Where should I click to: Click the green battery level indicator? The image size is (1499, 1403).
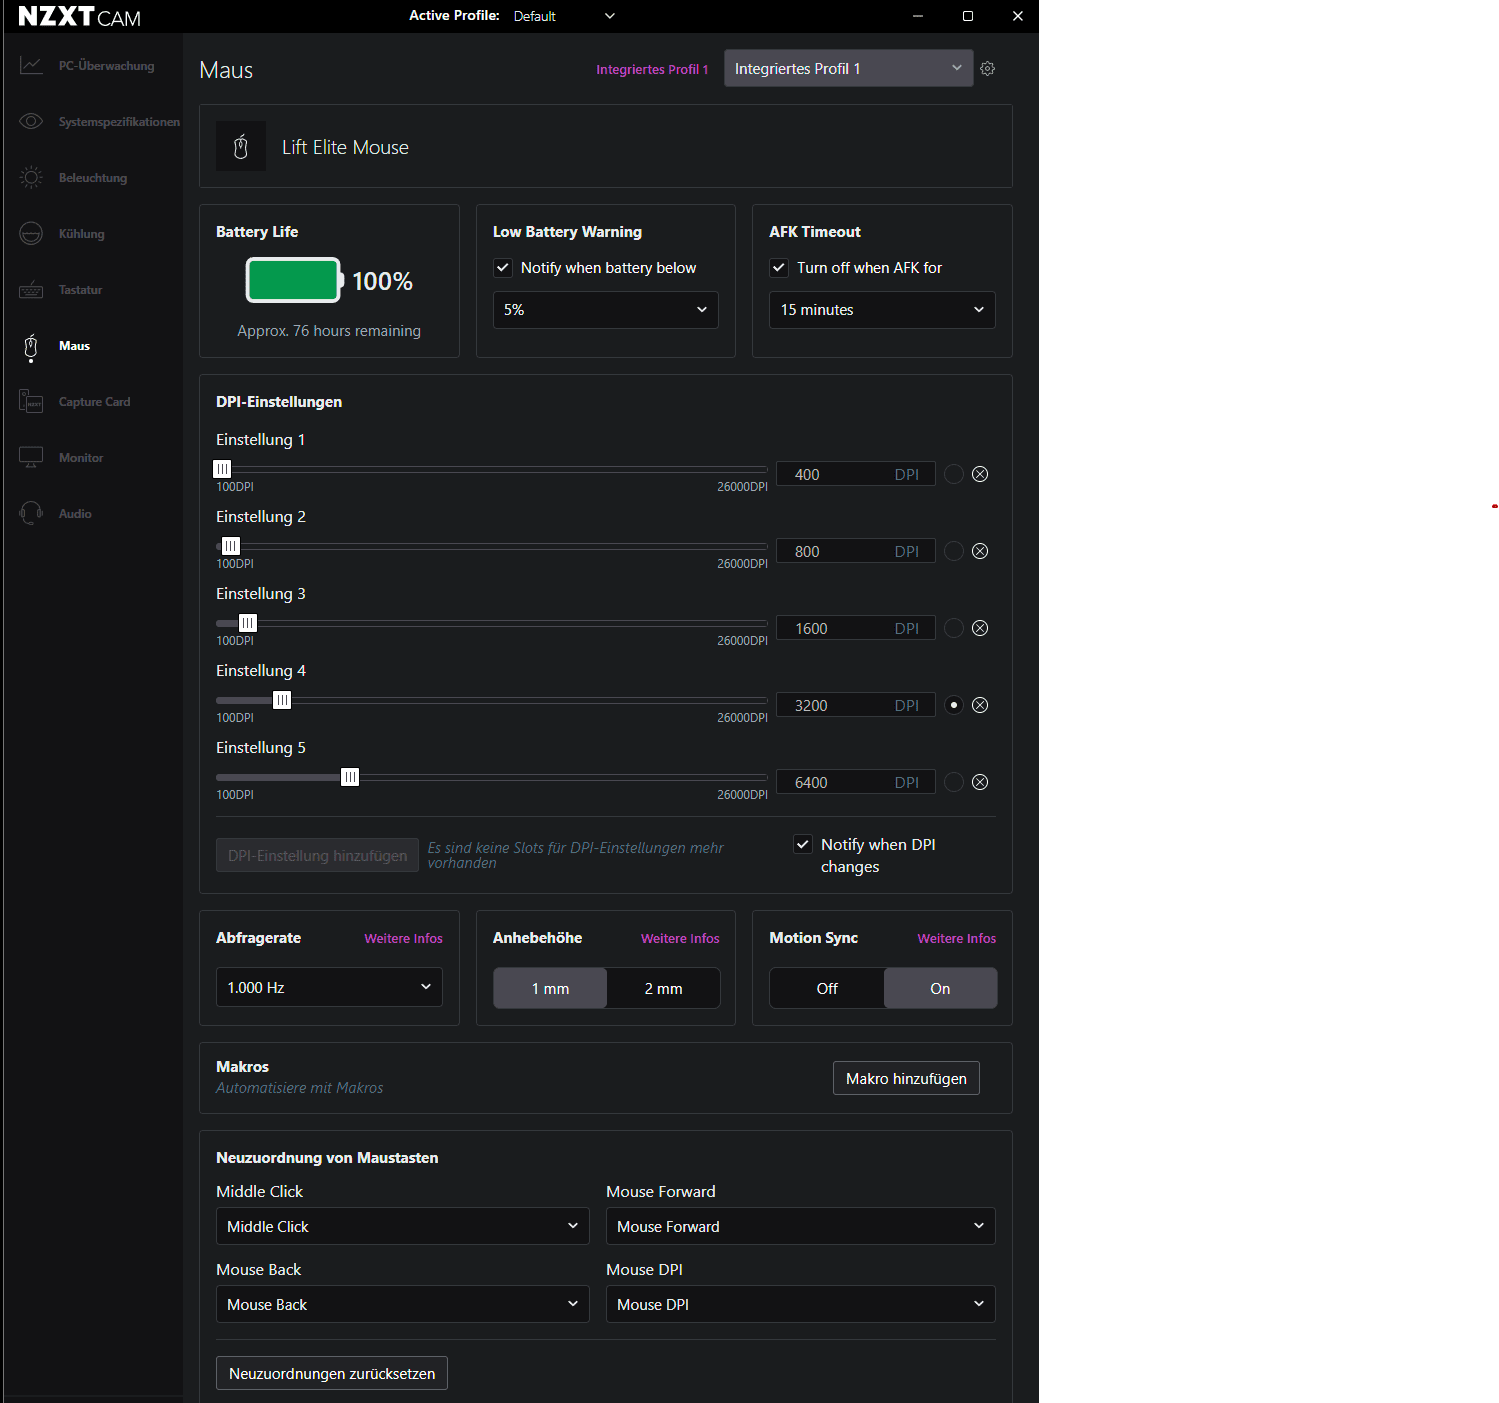pos(294,281)
